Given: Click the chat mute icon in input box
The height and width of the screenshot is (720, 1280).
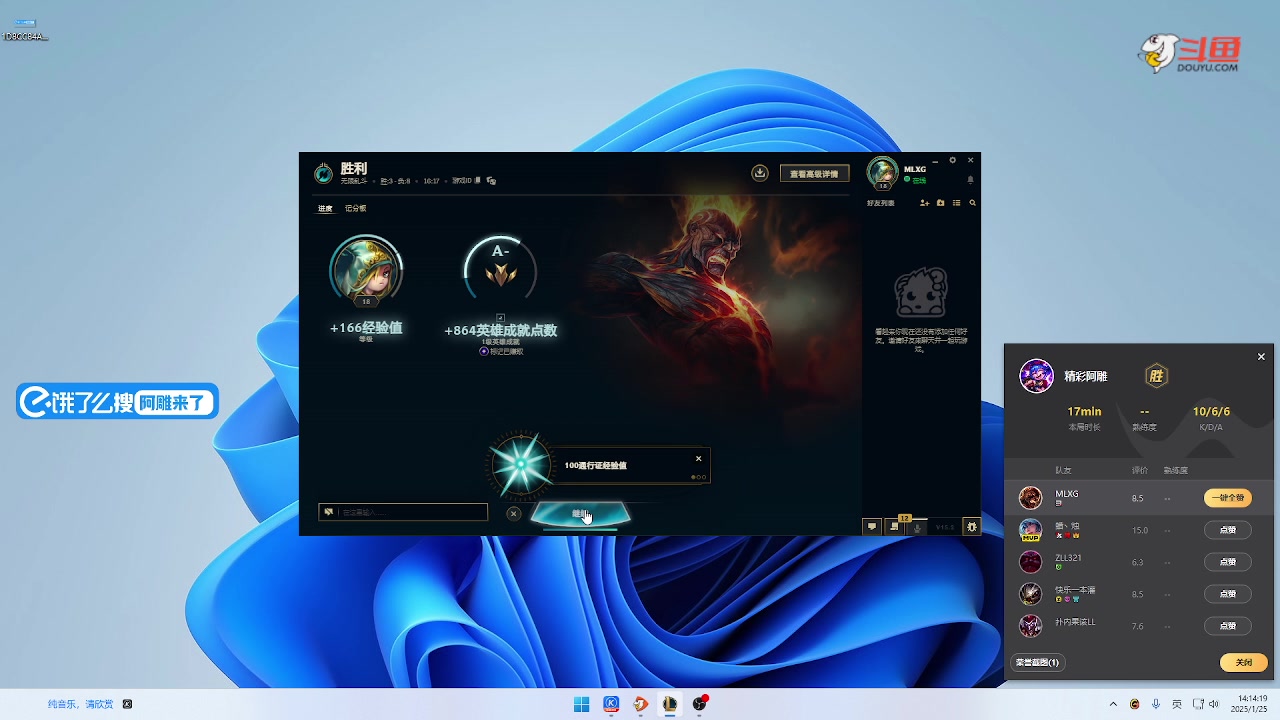Looking at the screenshot, I should point(328,512).
